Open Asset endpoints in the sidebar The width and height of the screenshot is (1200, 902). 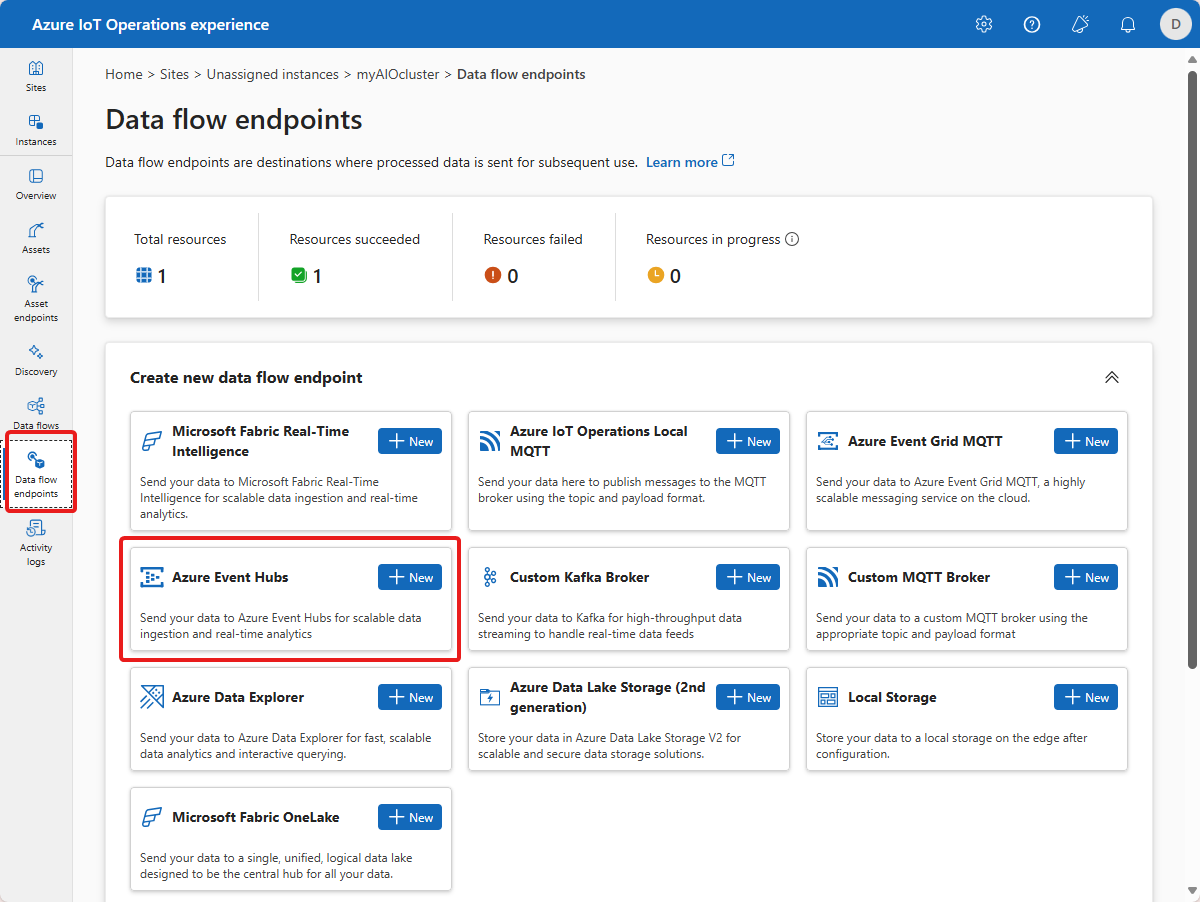pos(36,299)
